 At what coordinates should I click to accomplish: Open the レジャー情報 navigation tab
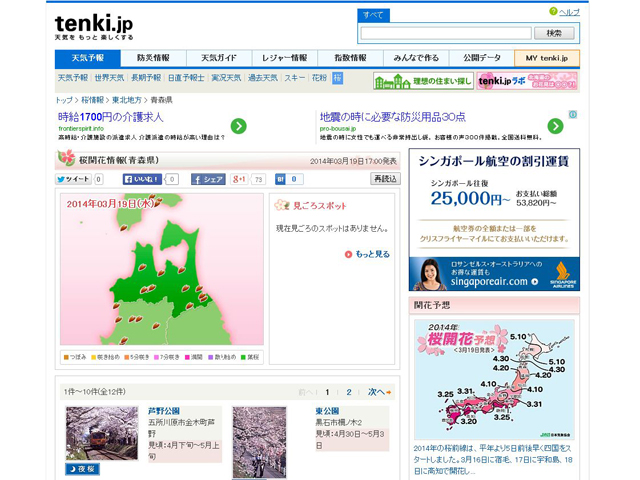click(x=284, y=58)
